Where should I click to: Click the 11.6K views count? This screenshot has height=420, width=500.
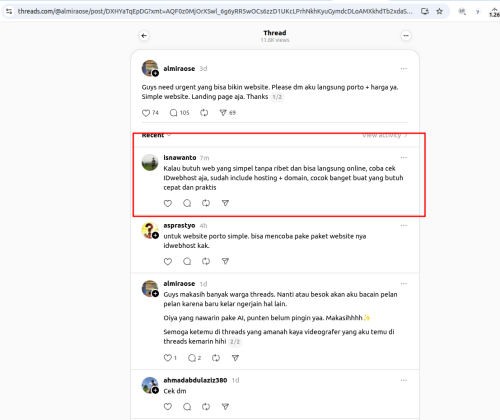click(275, 40)
